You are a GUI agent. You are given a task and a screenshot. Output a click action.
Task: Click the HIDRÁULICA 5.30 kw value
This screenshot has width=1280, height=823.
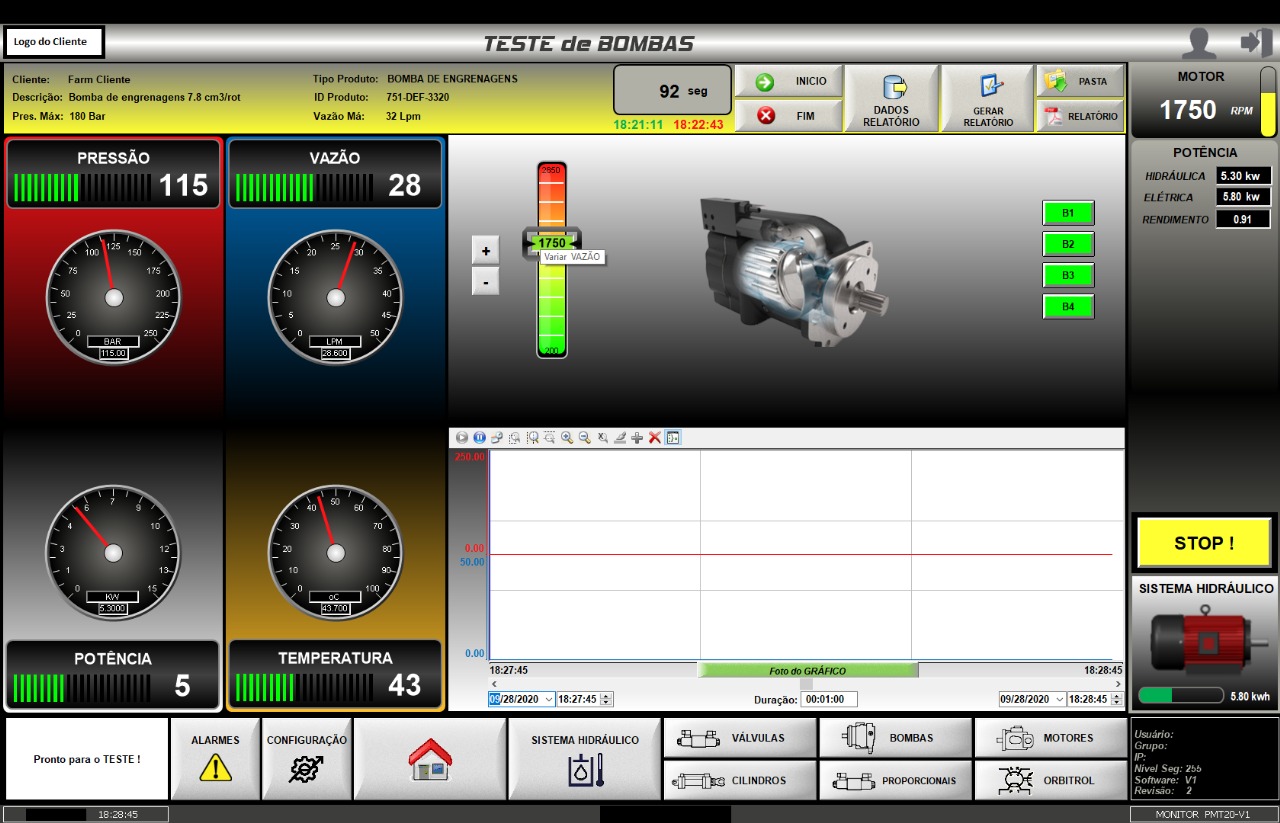1244,176
